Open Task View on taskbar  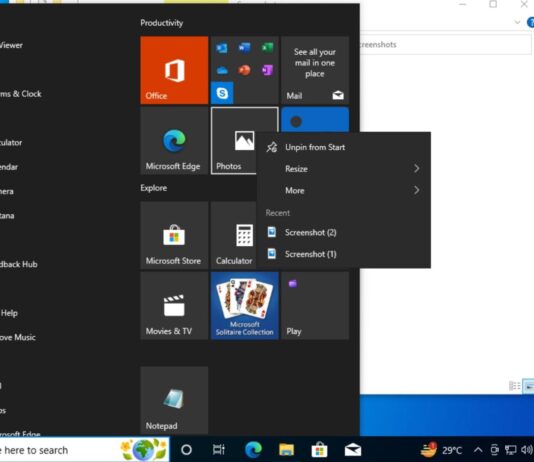coord(219,450)
